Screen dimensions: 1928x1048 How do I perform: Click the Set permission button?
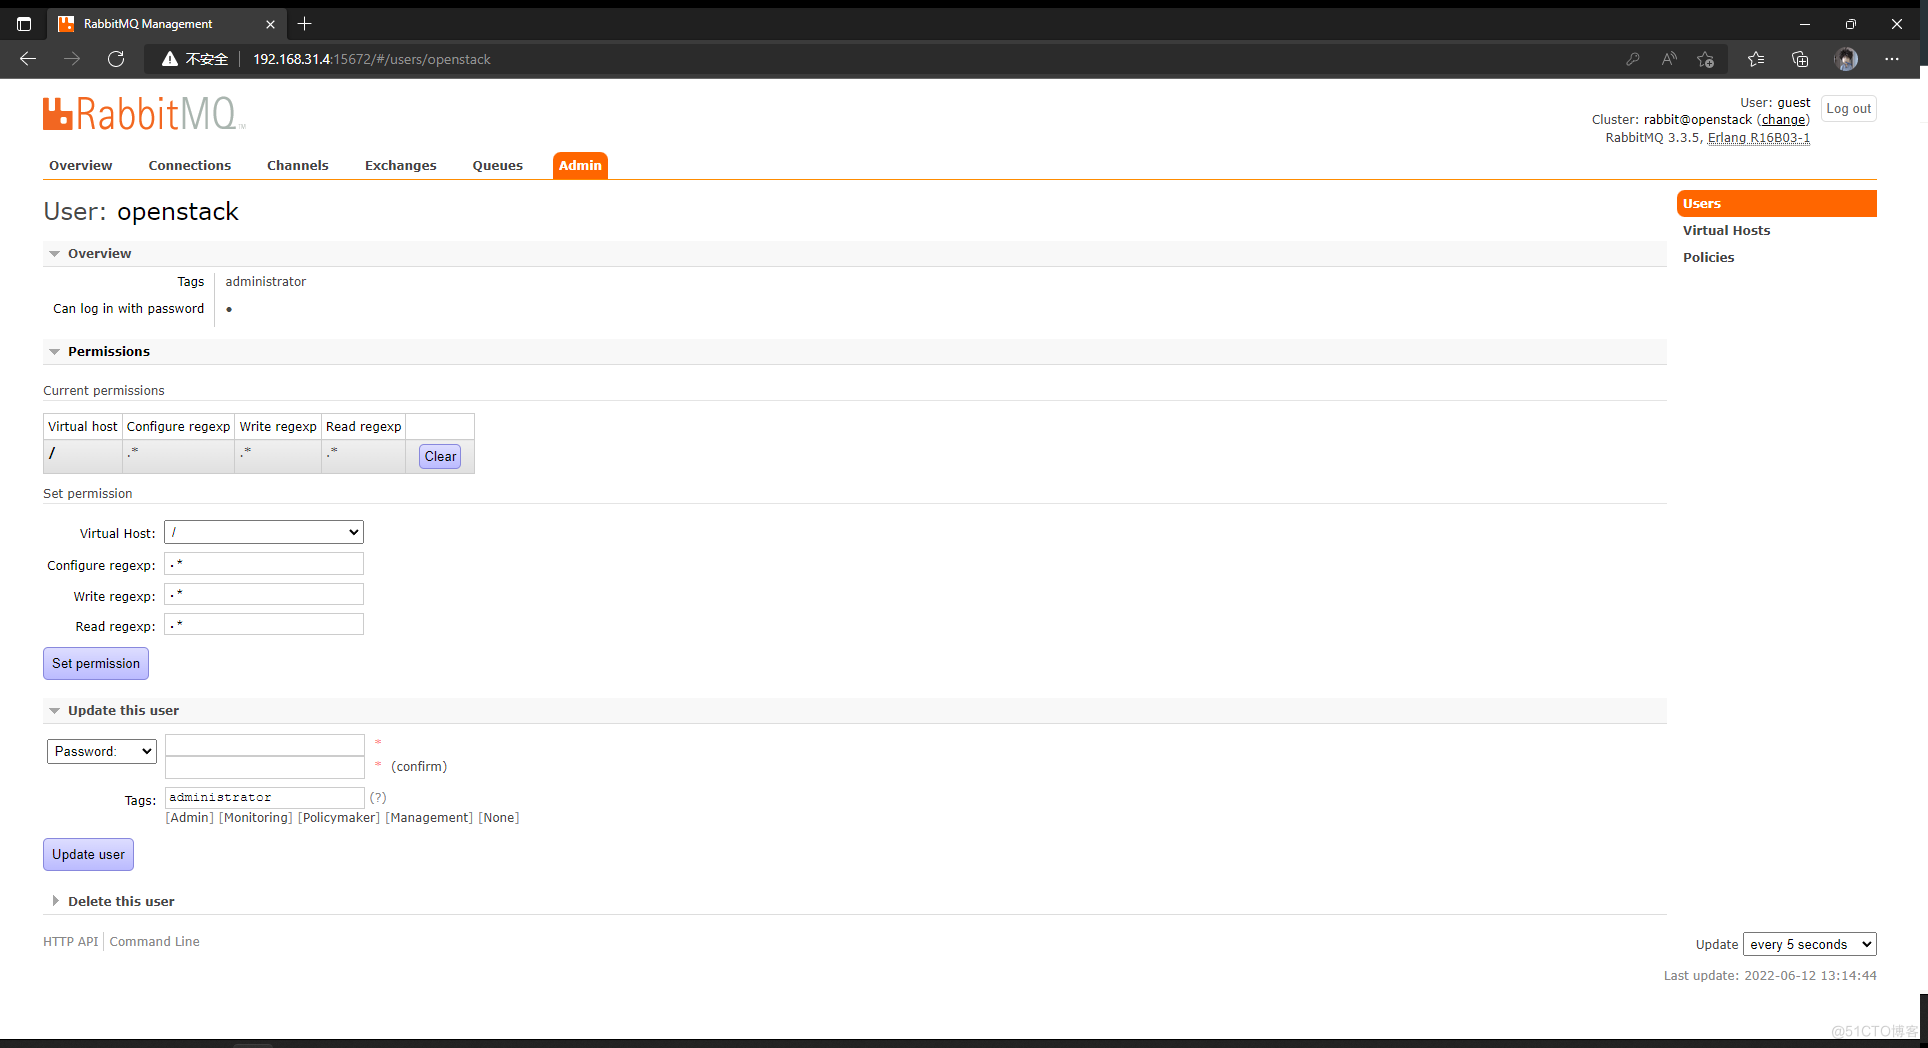(96, 663)
